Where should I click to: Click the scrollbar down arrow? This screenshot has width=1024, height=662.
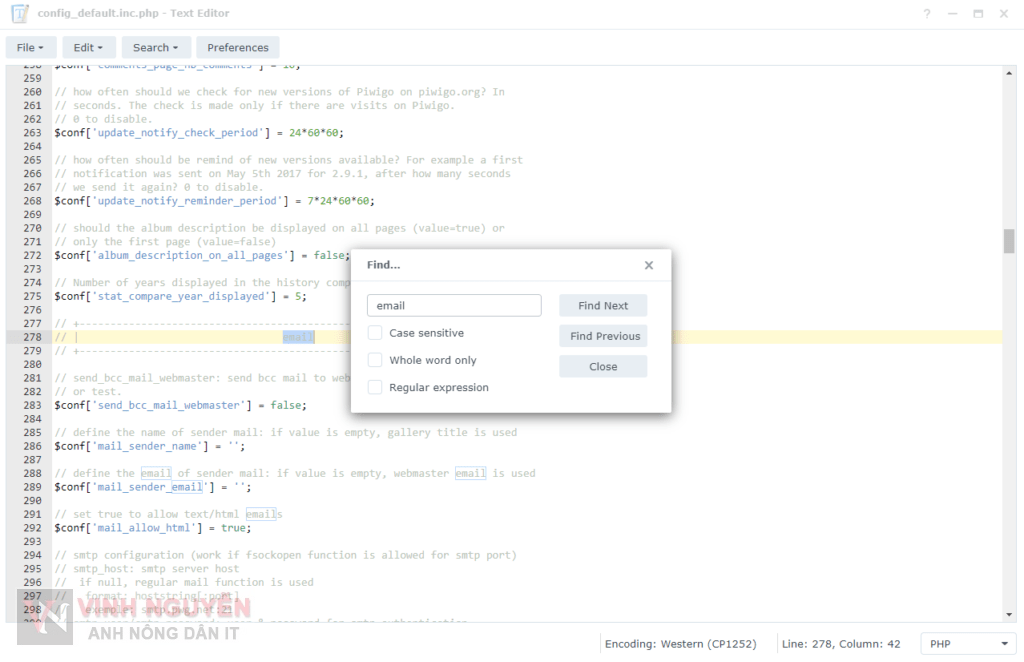1010,614
